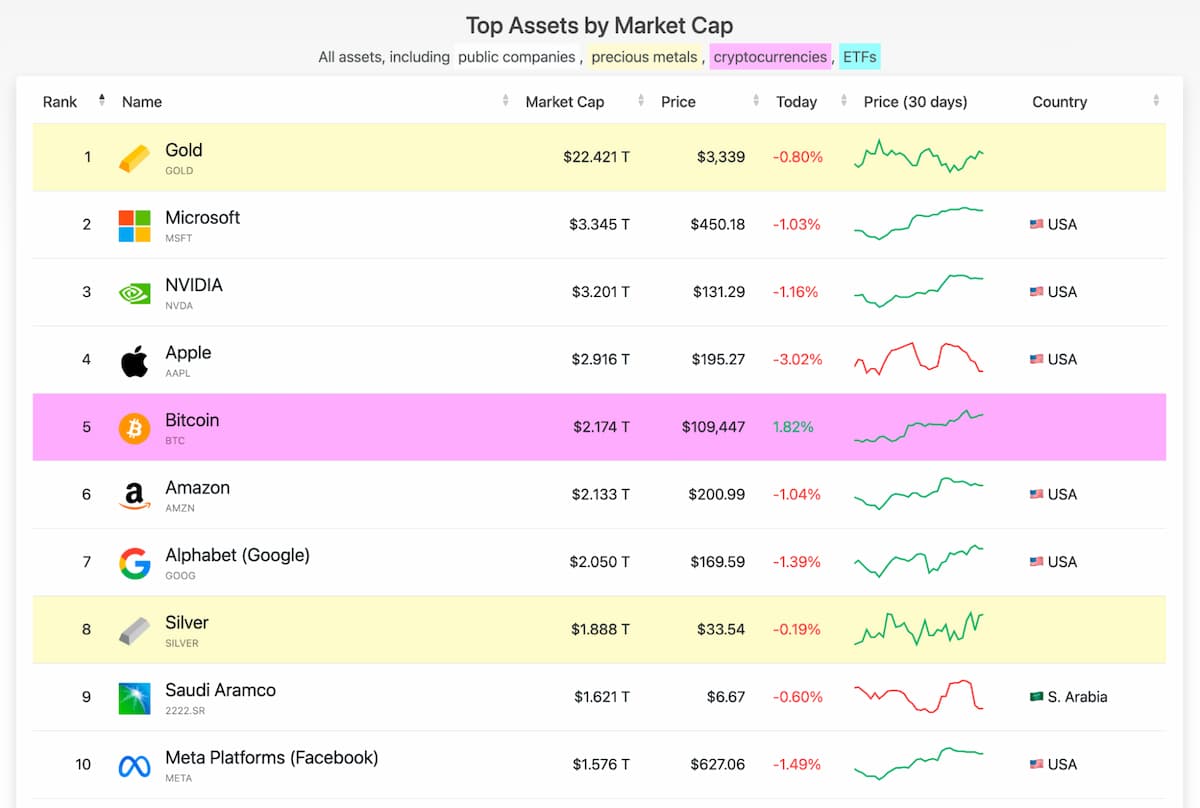
Task: Click Apple's -3.02% change today
Action: (797, 359)
